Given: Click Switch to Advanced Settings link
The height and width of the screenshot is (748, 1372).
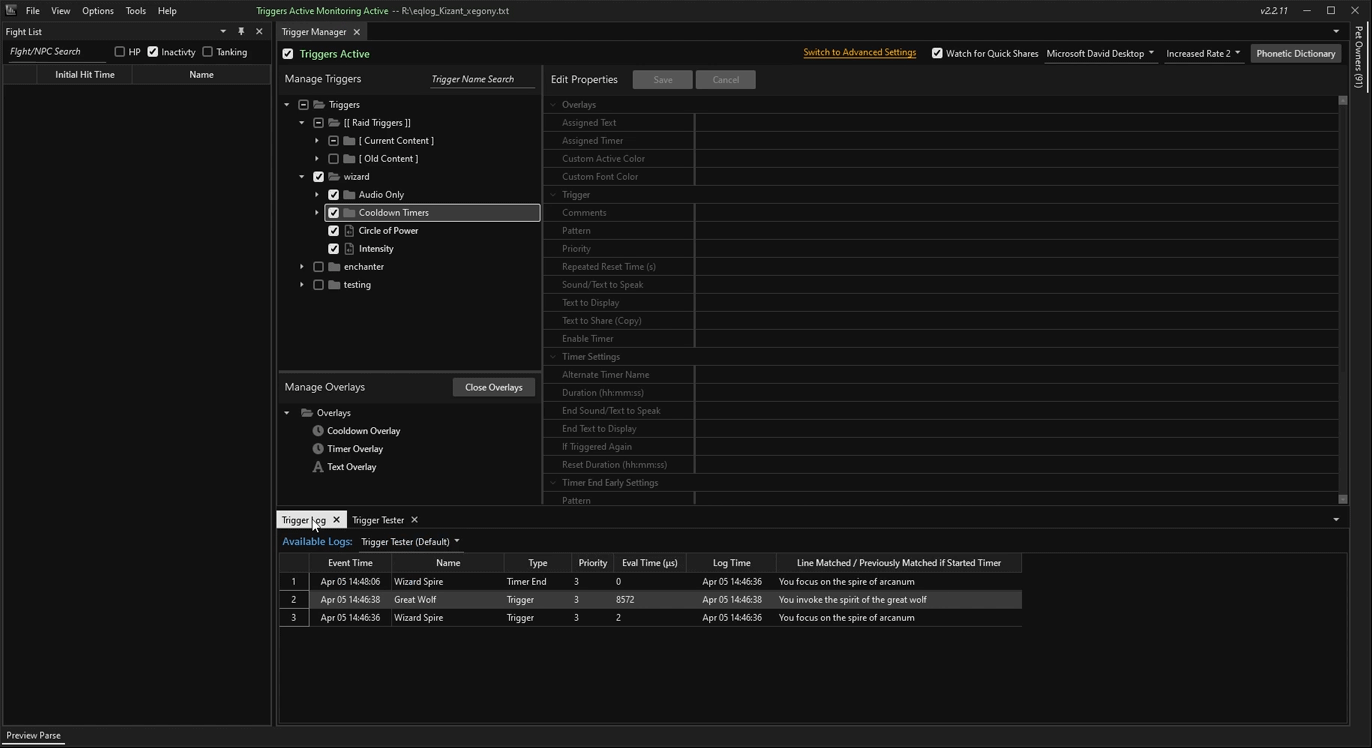Looking at the screenshot, I should click(859, 53).
